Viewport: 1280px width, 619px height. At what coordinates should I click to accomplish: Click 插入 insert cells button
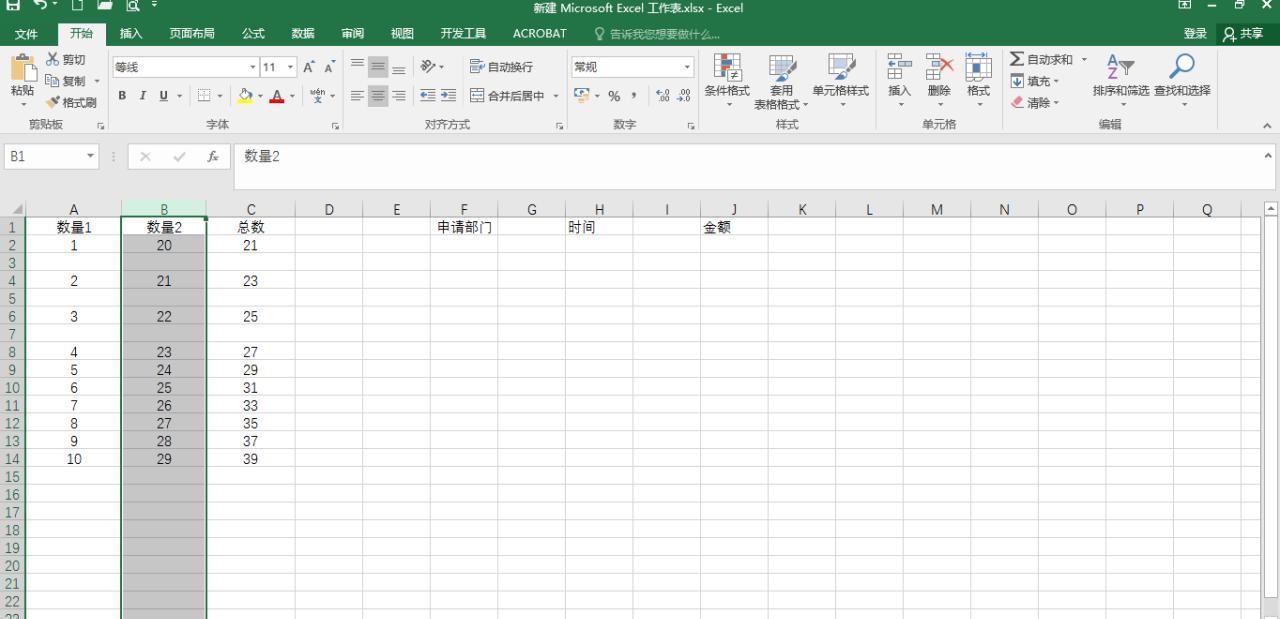pos(900,78)
